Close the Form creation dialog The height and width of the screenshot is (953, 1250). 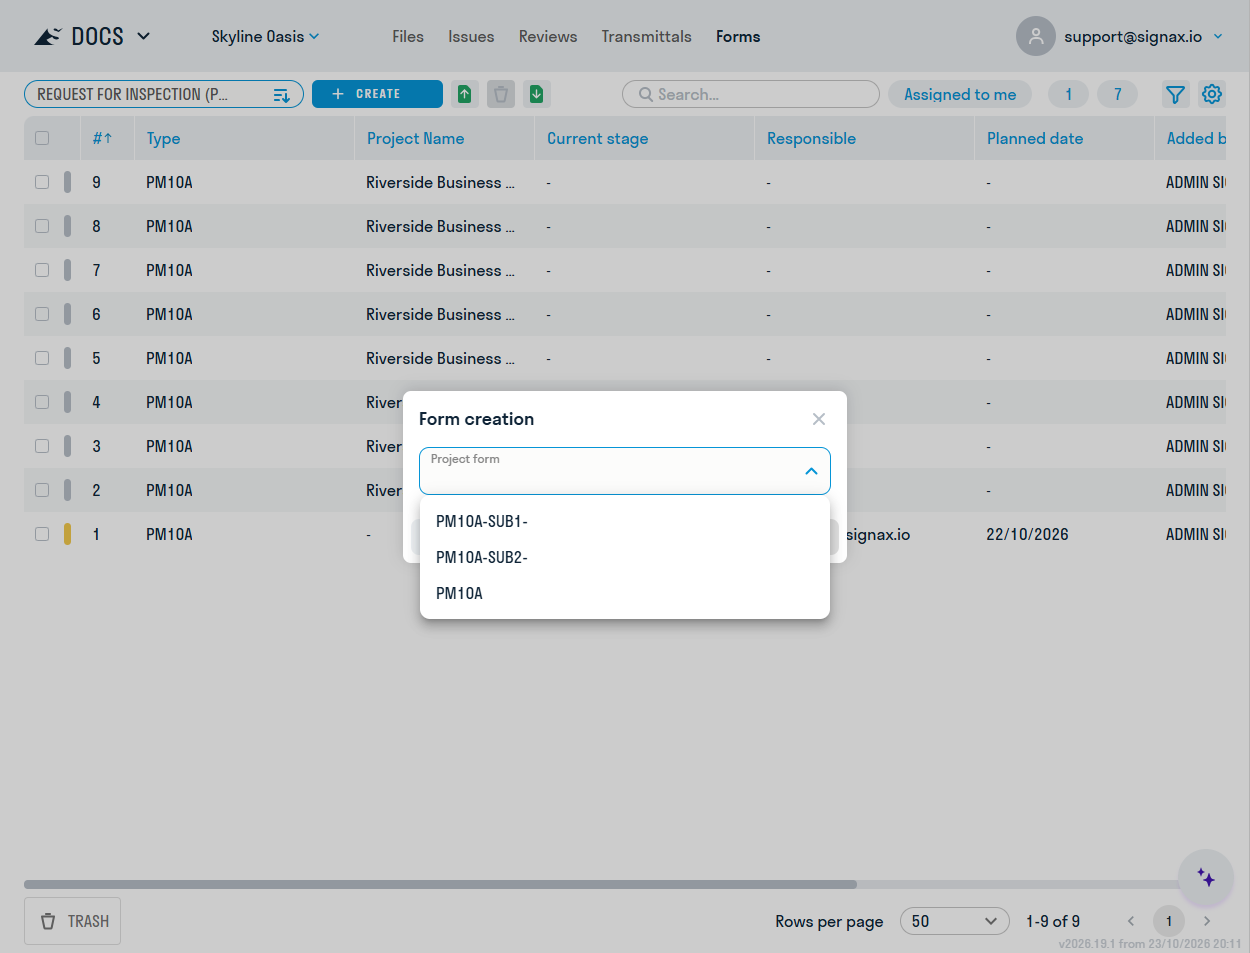tap(819, 419)
